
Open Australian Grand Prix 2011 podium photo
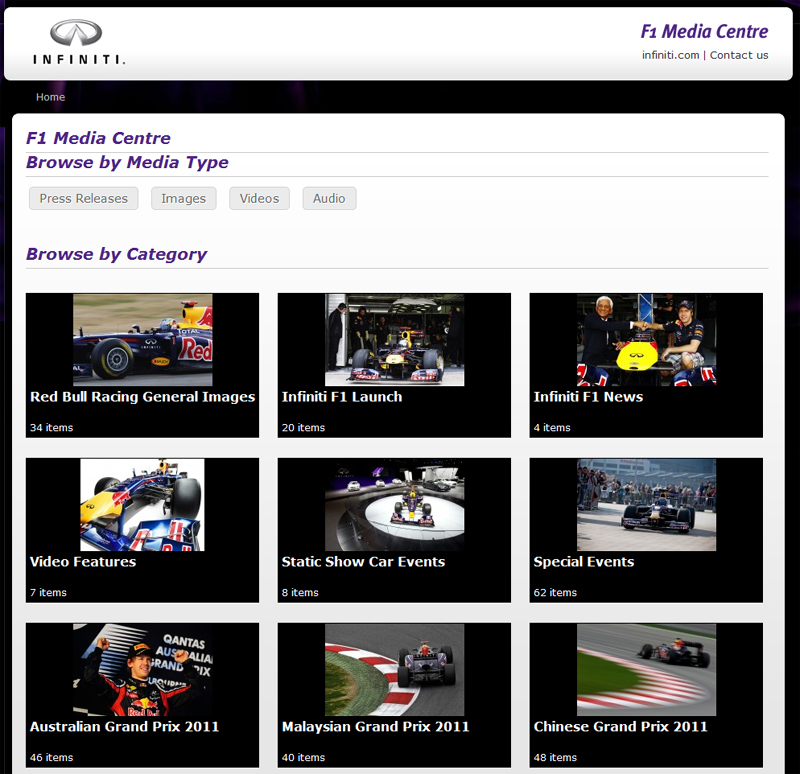coord(142,669)
